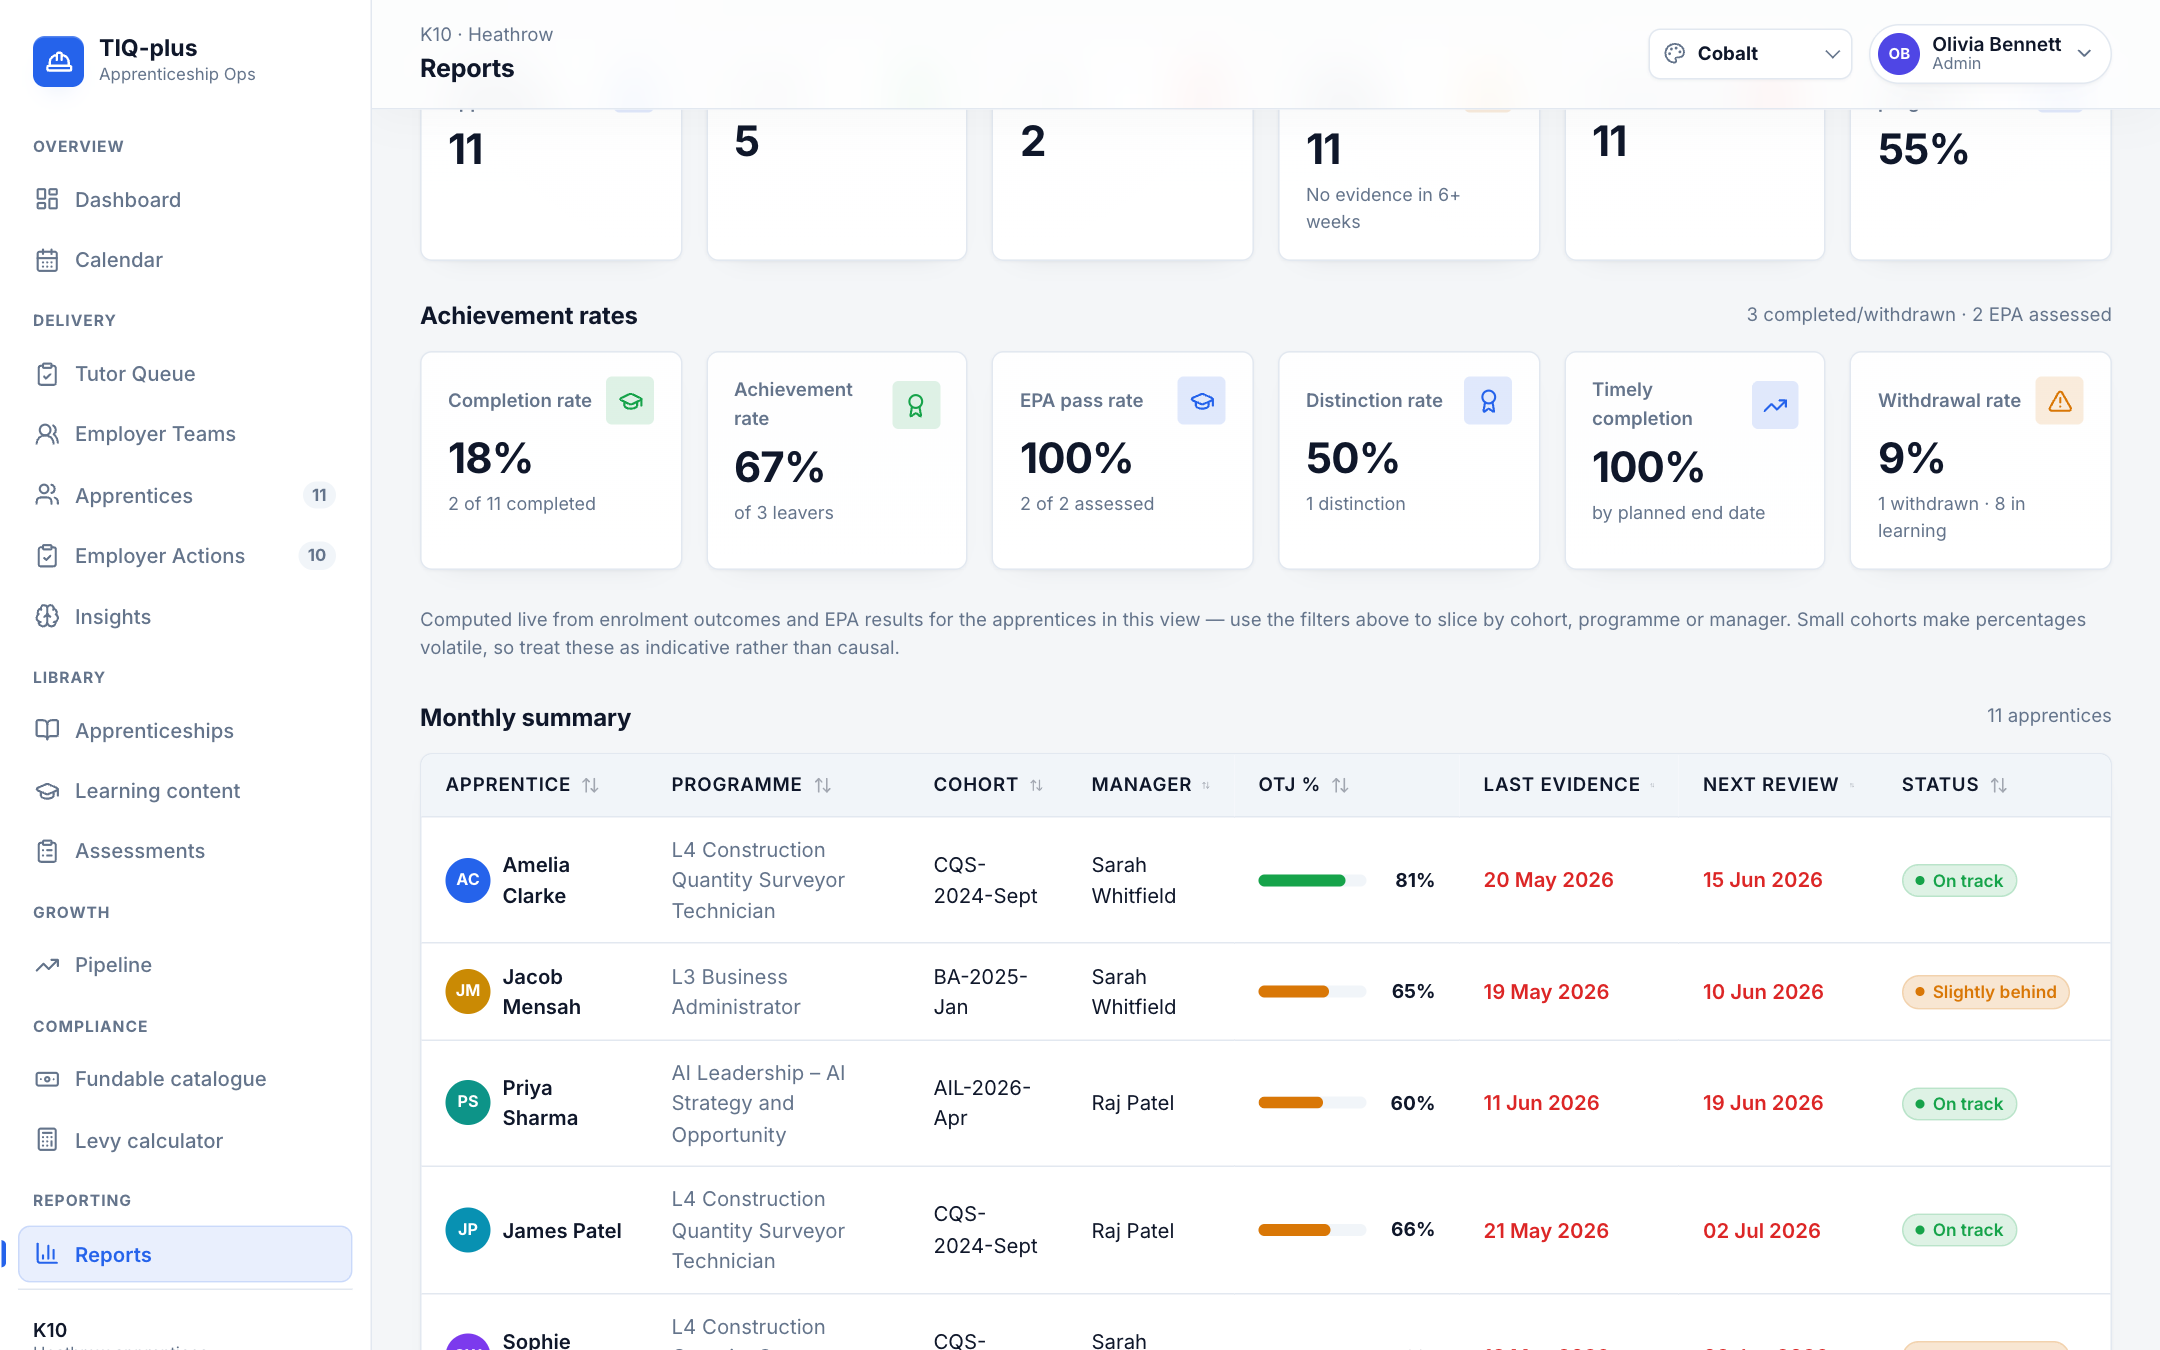The width and height of the screenshot is (2160, 1350).
Task: Select Reports in the sidebar
Action: coord(185,1254)
